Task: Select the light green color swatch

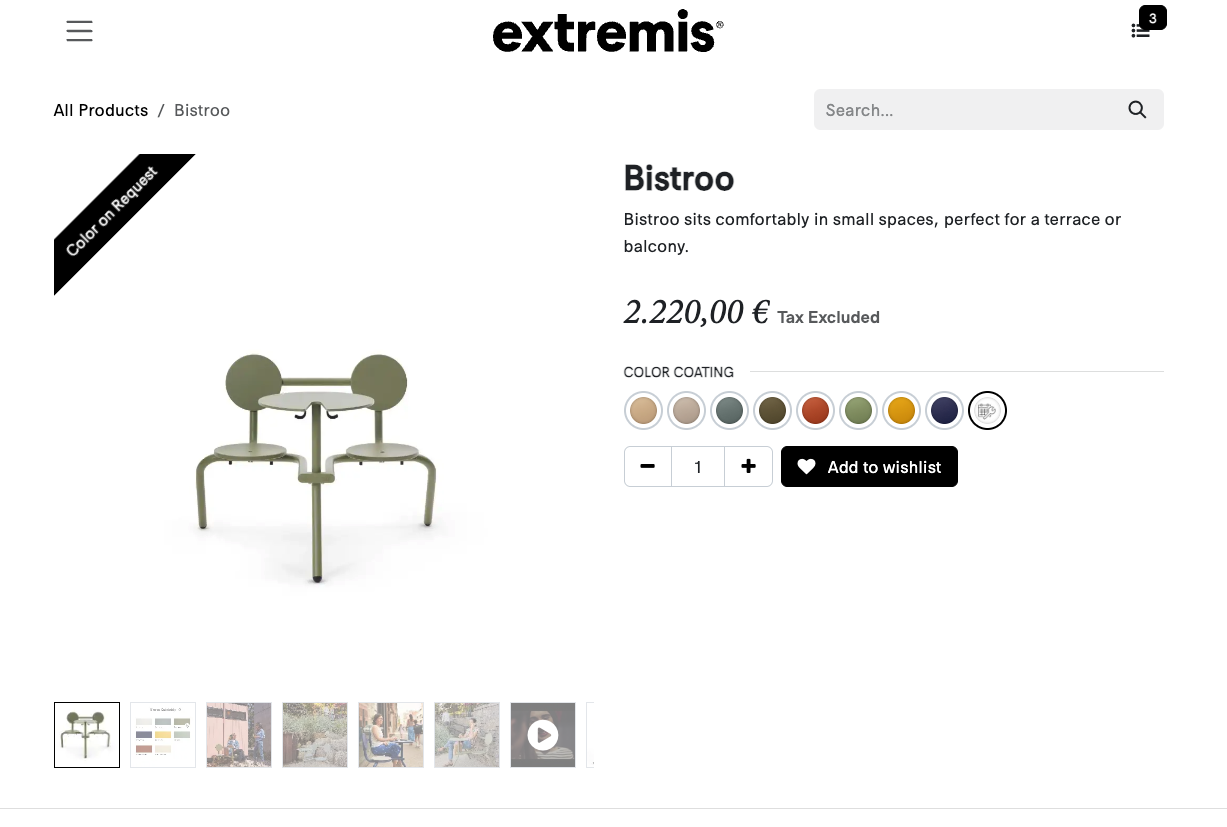Action: pyautogui.click(x=859, y=410)
